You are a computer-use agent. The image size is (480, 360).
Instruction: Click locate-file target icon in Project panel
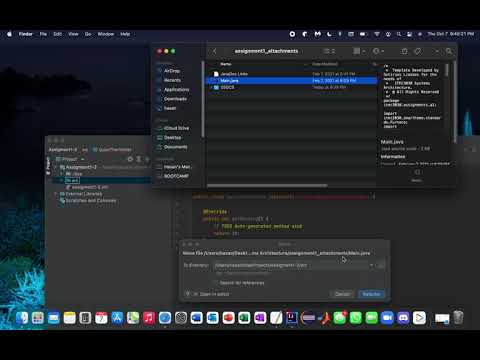coord(130,159)
